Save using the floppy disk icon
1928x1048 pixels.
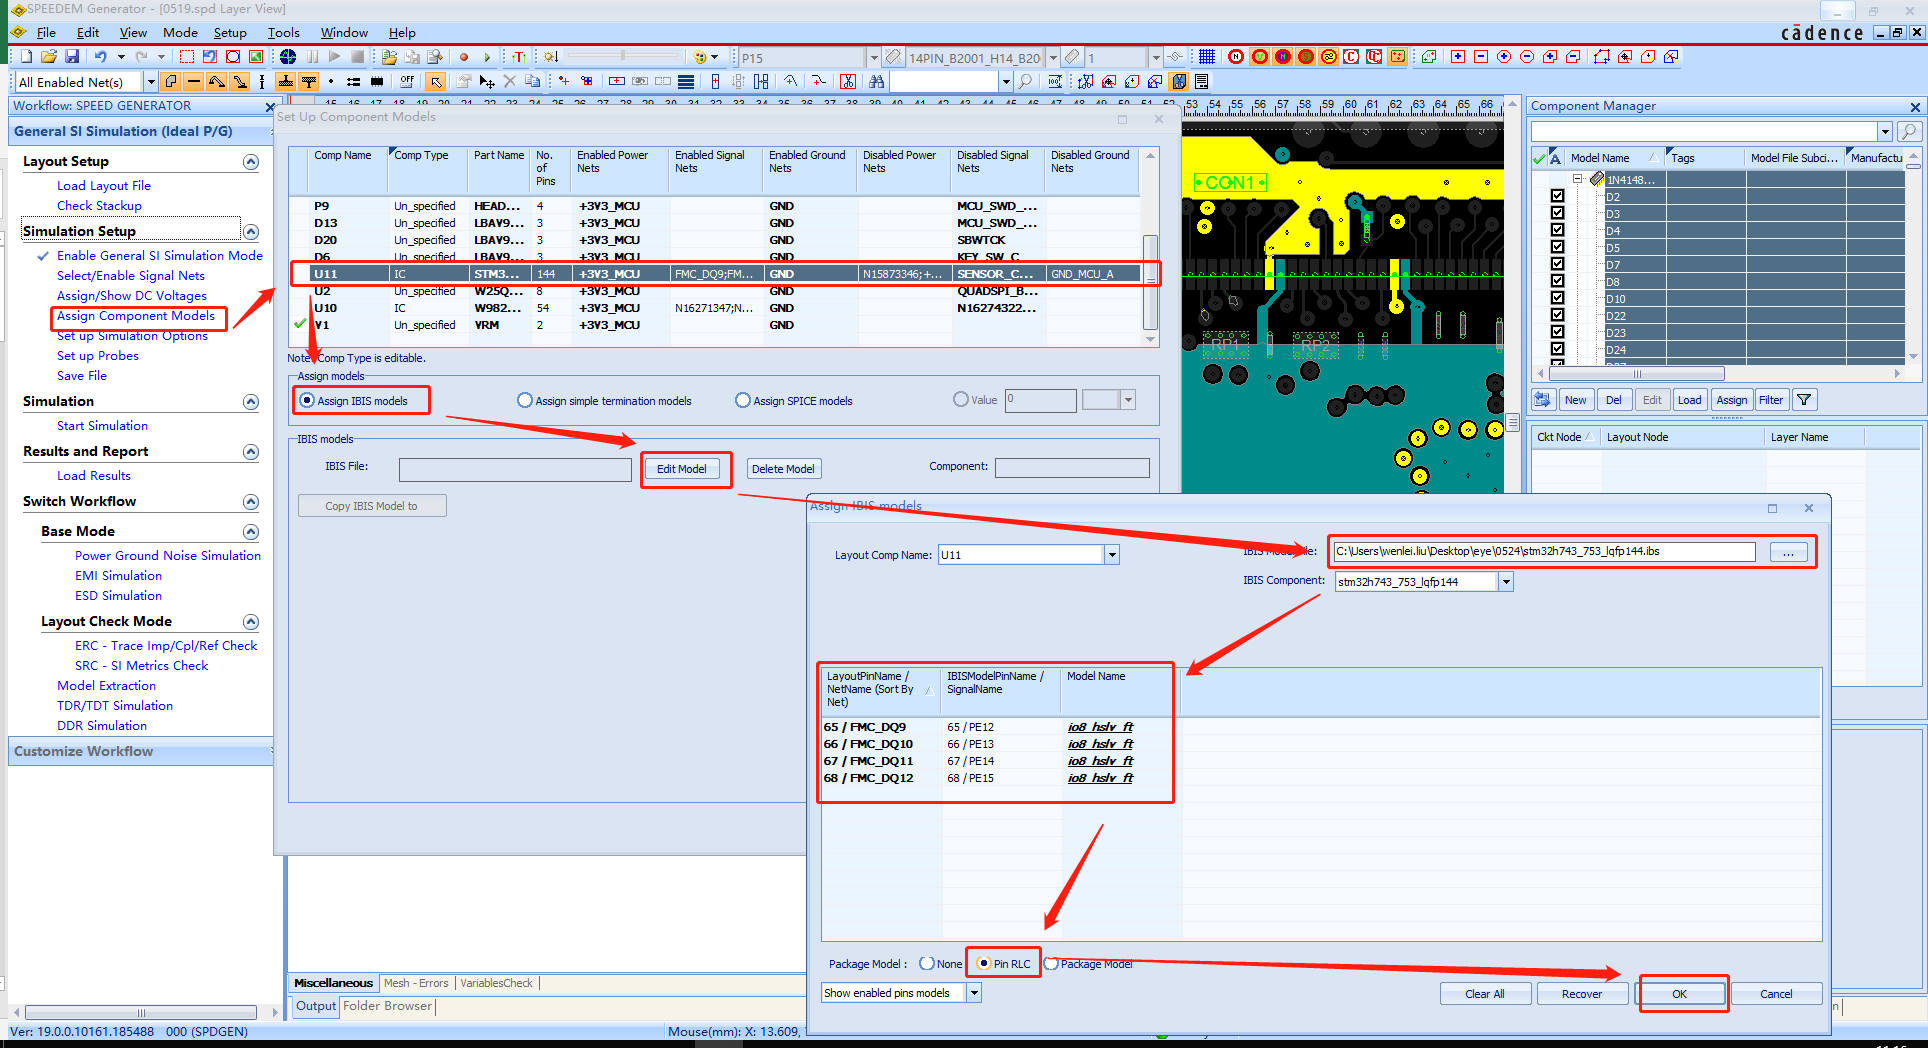point(72,57)
